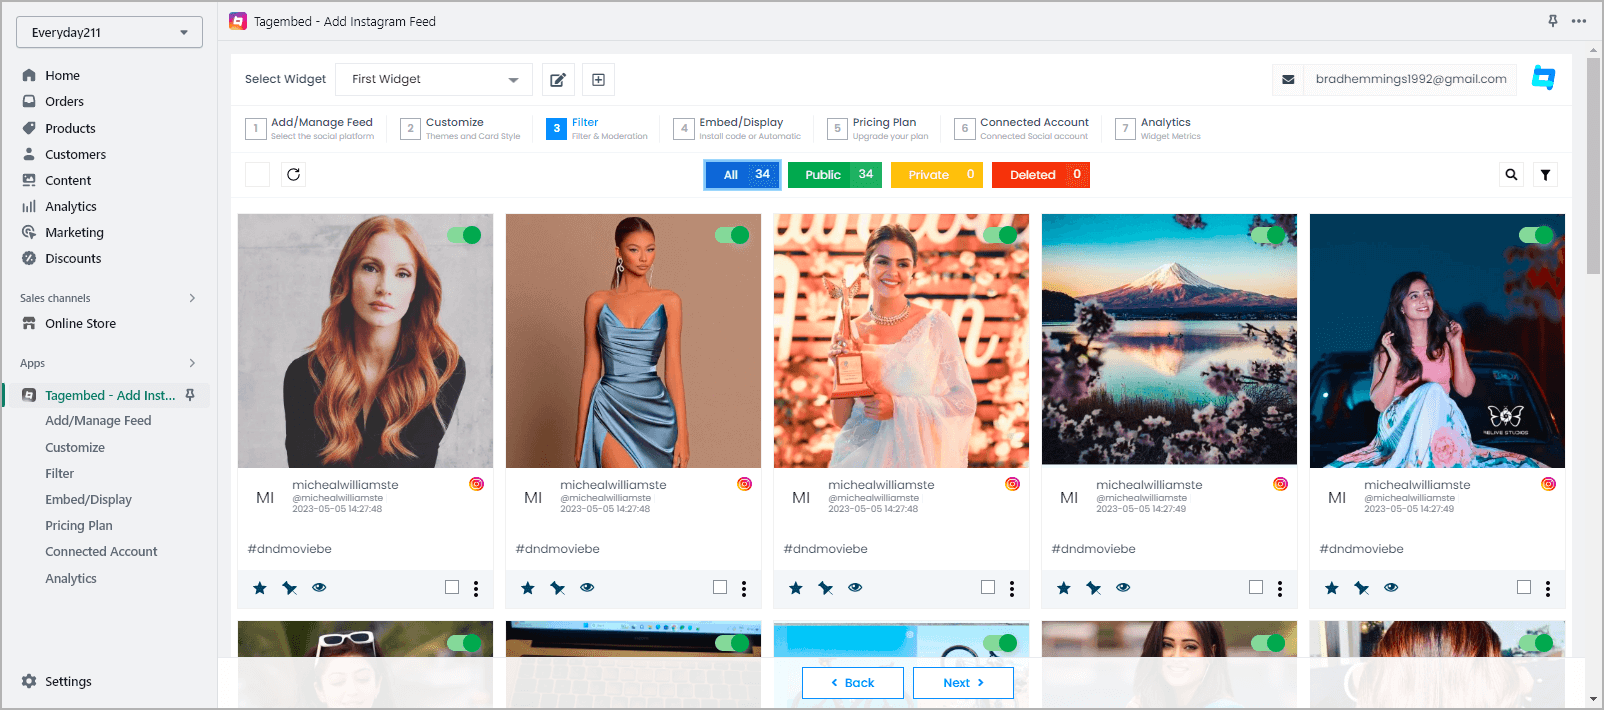This screenshot has width=1604, height=710.
Task: Open more options for blue dress post
Action: (x=744, y=589)
